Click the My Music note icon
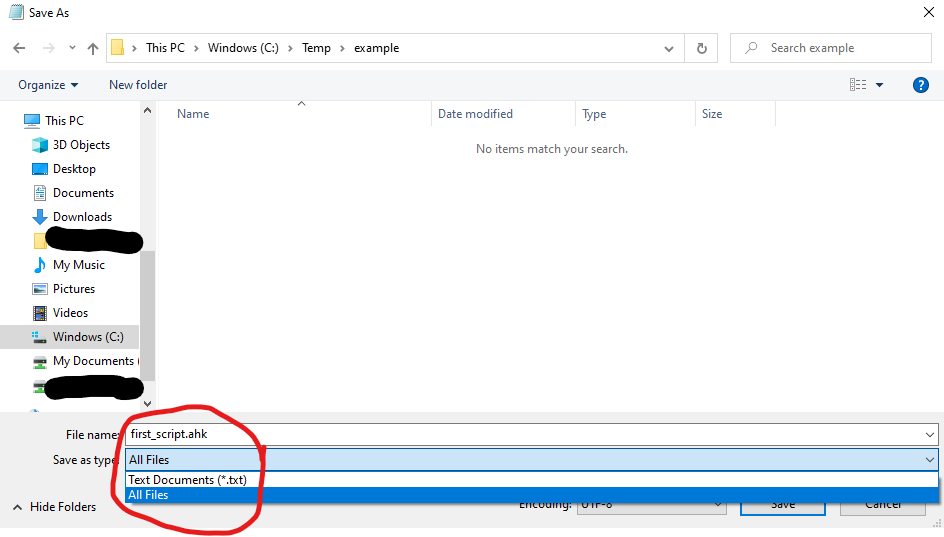 click(x=40, y=265)
